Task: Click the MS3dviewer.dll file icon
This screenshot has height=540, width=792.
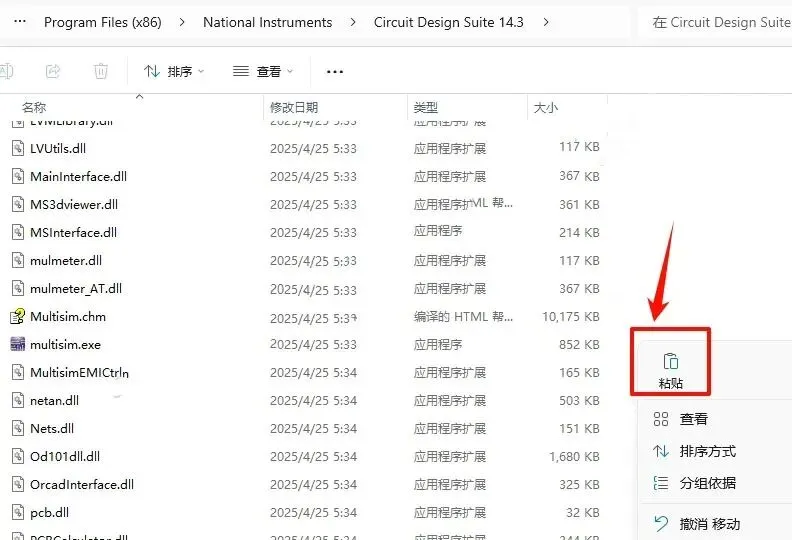Action: pos(18,204)
